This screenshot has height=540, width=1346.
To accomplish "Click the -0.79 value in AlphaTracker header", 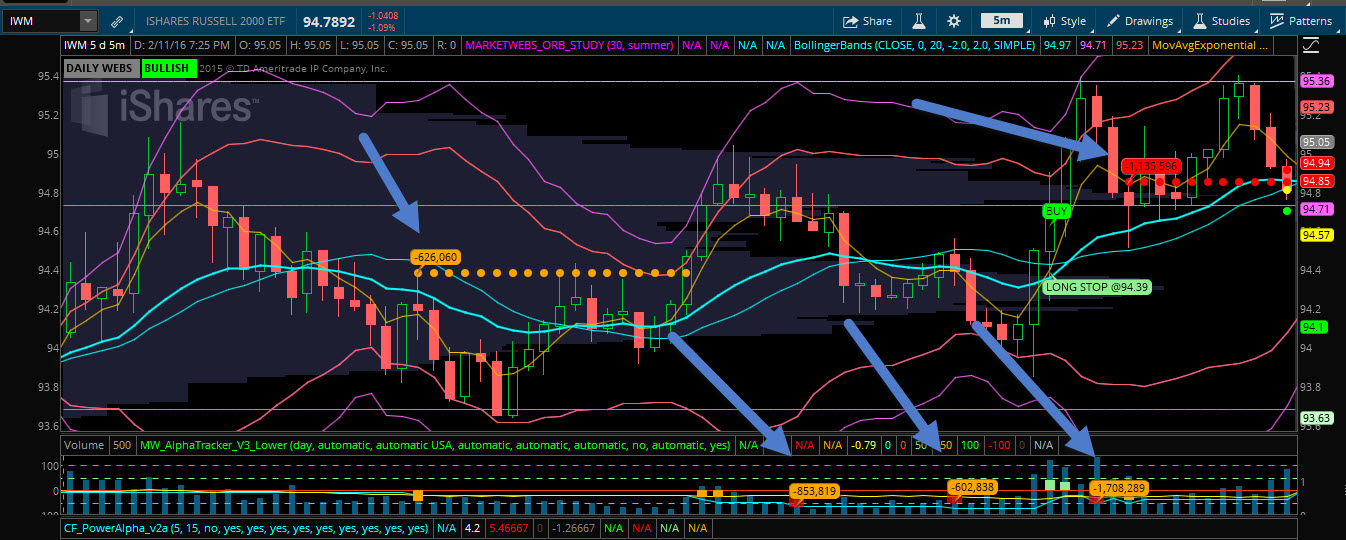I will 863,444.
